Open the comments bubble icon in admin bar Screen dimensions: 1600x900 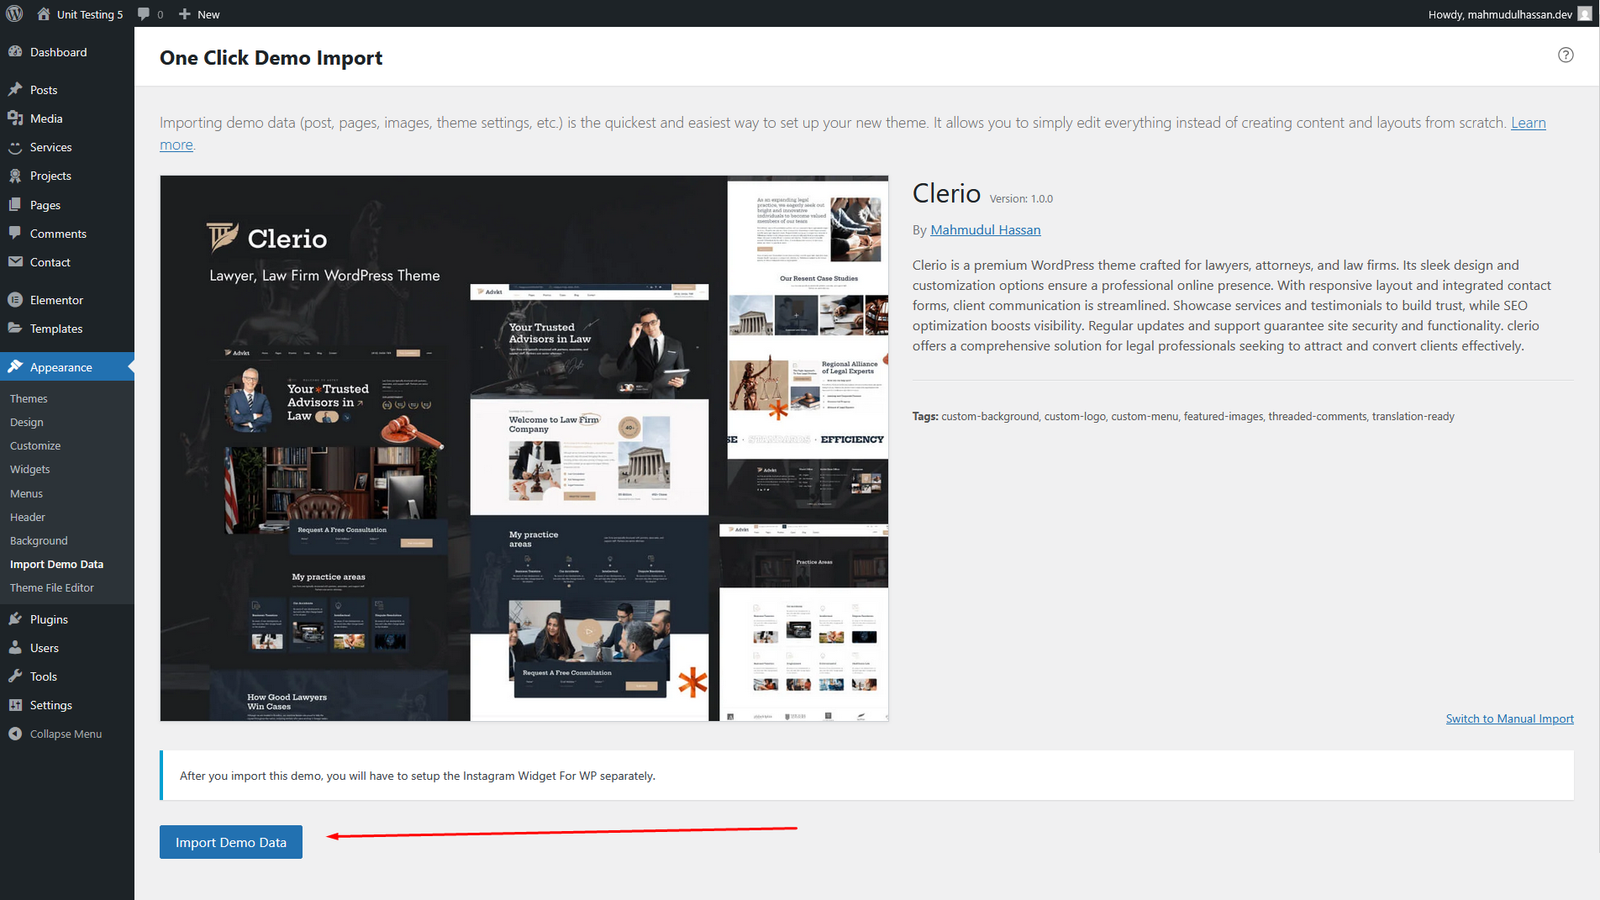click(144, 14)
